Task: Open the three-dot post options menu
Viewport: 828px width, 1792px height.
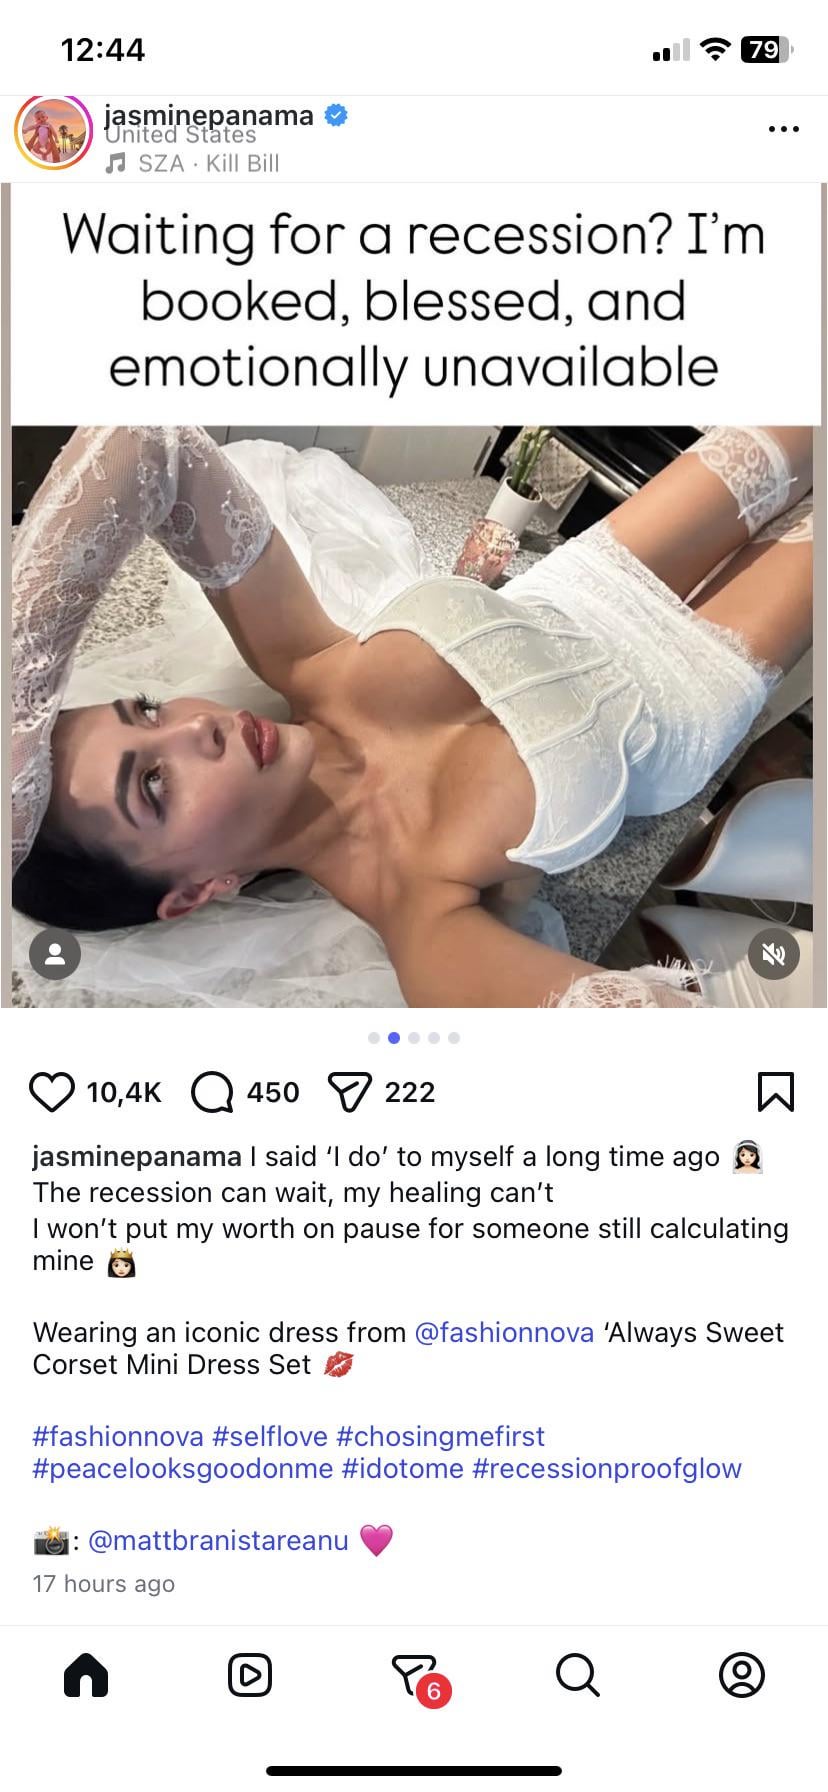Action: click(x=783, y=129)
